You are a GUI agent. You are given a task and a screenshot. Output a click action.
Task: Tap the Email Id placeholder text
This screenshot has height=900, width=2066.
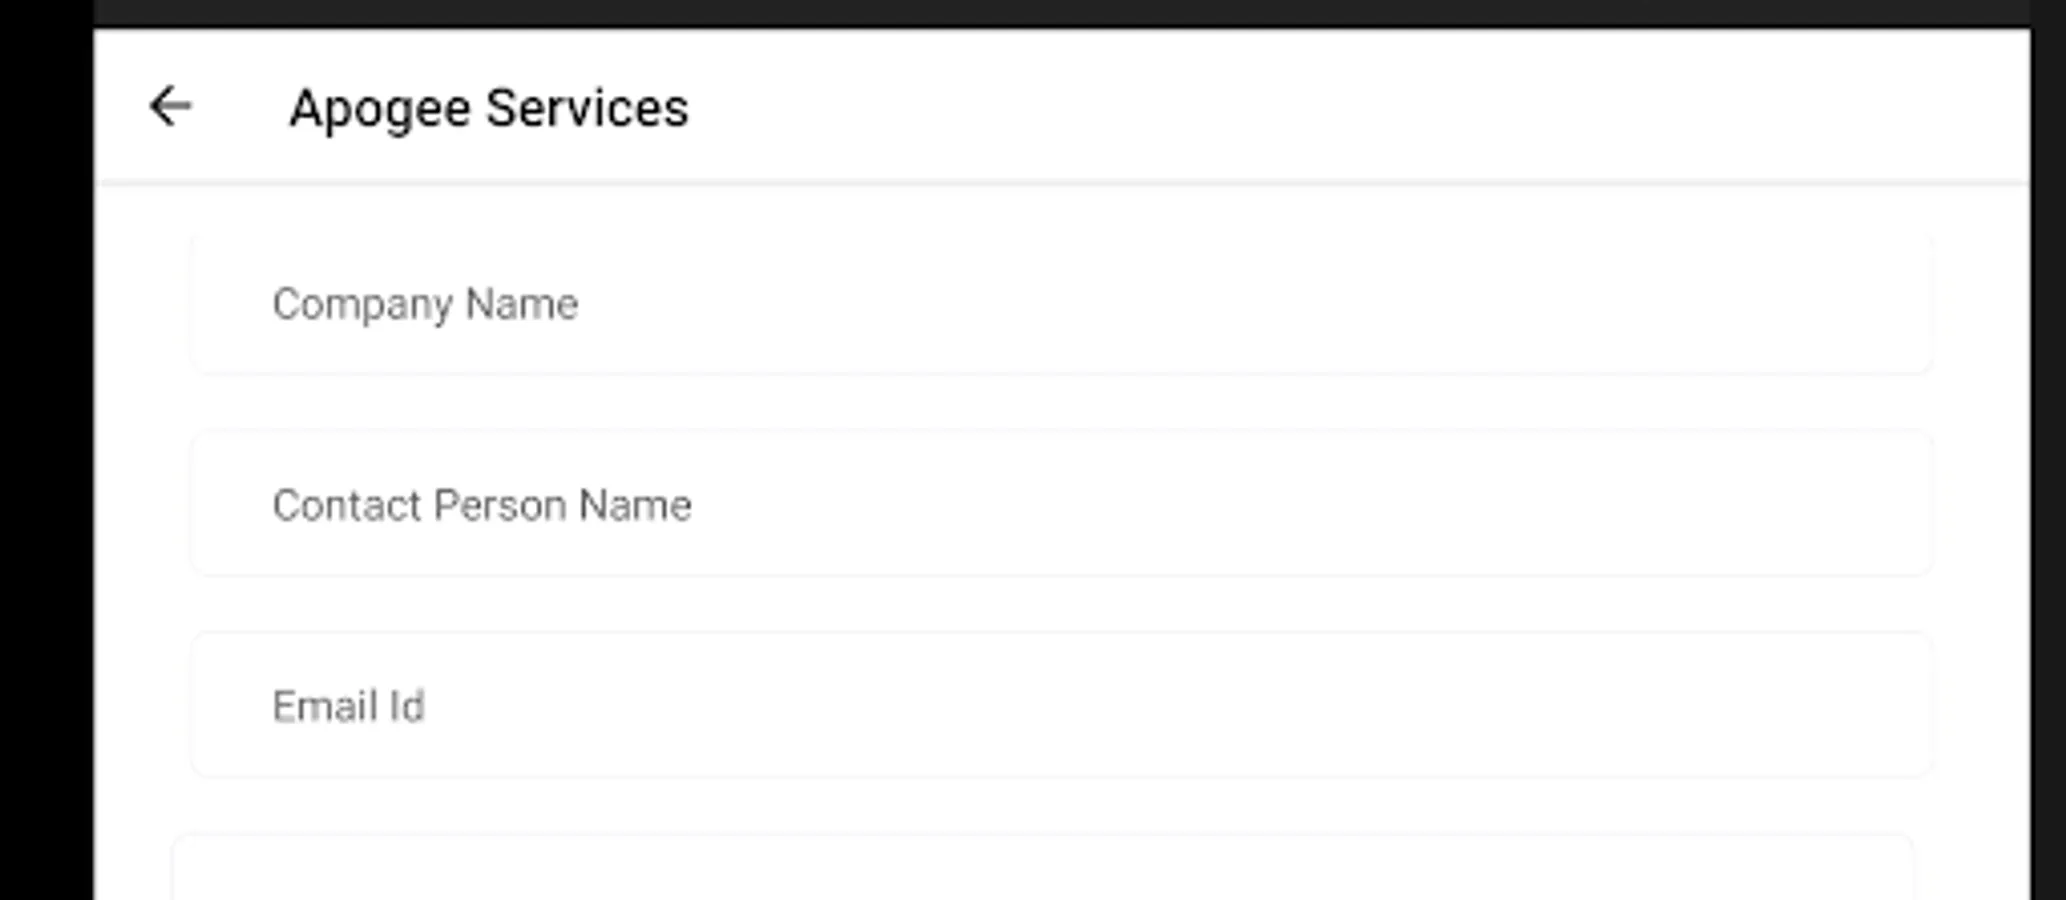348,706
